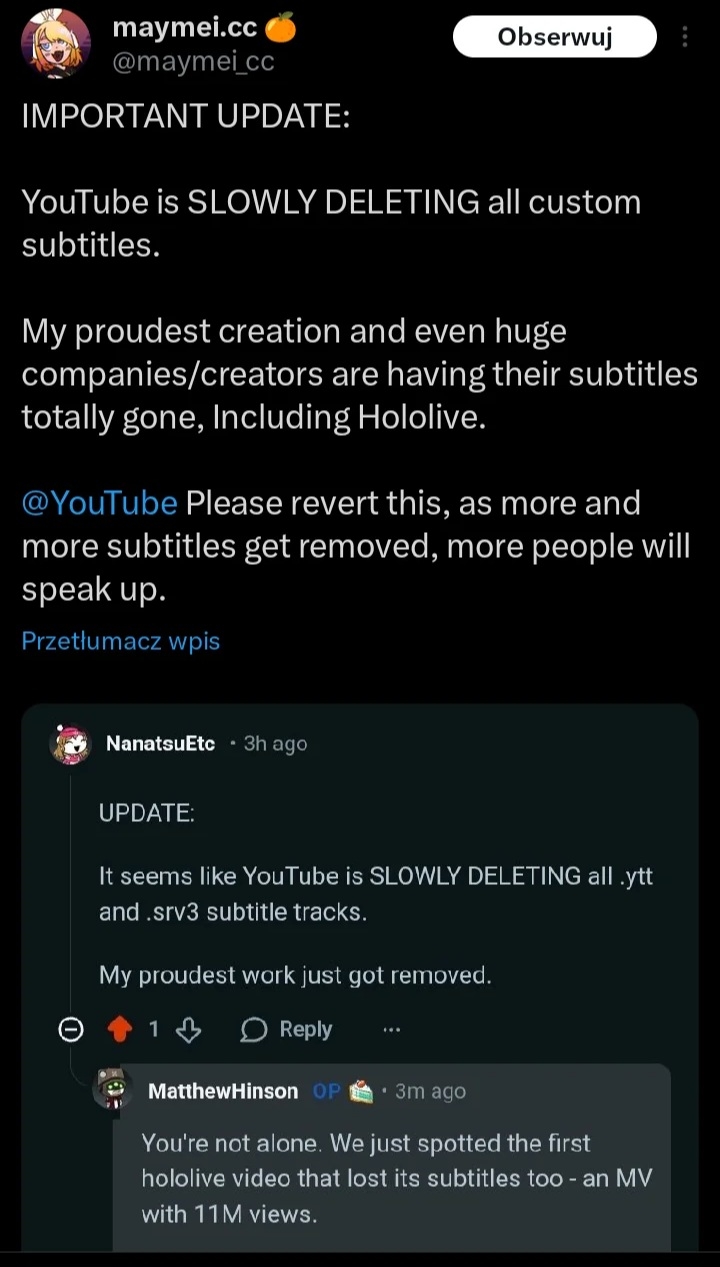720x1267 pixels.
Task: Click Przetłumacz wpis translate link
Action: [120, 641]
